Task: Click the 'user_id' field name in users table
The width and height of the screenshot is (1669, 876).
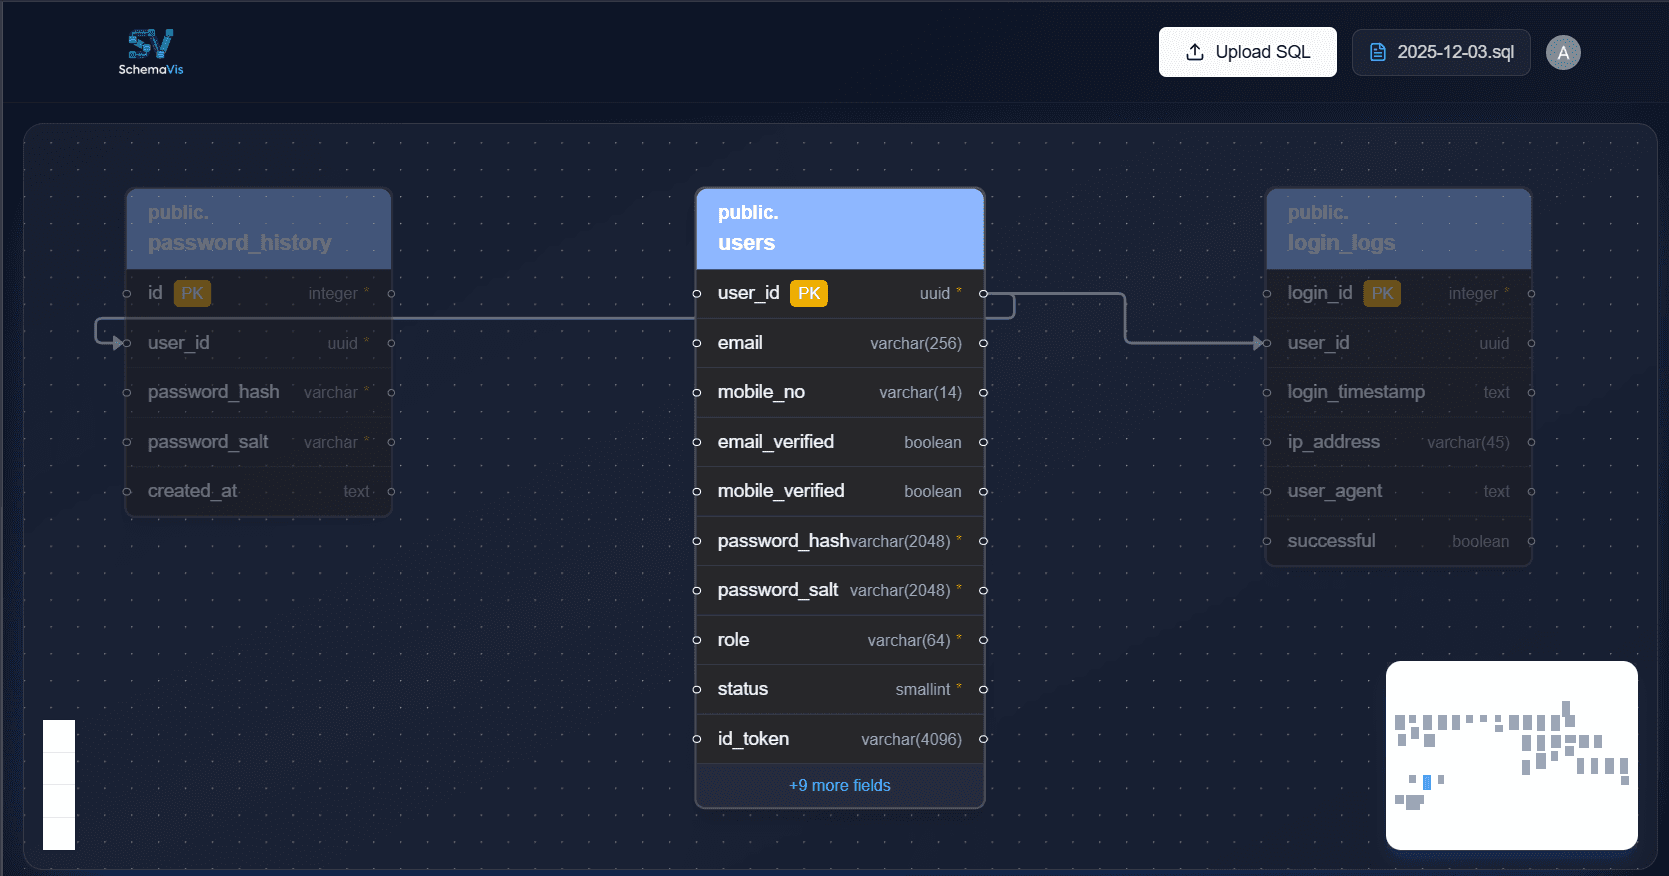Action: click(x=748, y=293)
